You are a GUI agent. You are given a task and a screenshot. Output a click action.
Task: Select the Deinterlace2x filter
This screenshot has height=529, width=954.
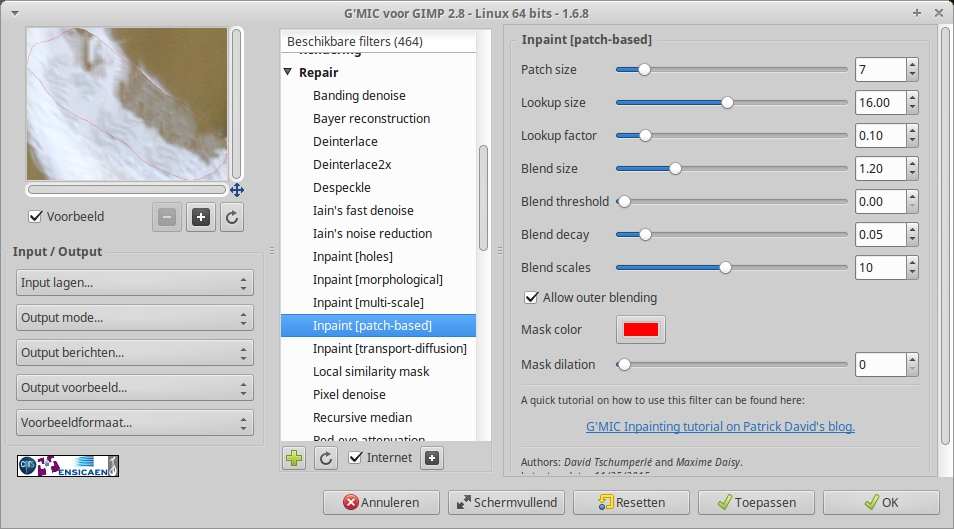tap(352, 164)
